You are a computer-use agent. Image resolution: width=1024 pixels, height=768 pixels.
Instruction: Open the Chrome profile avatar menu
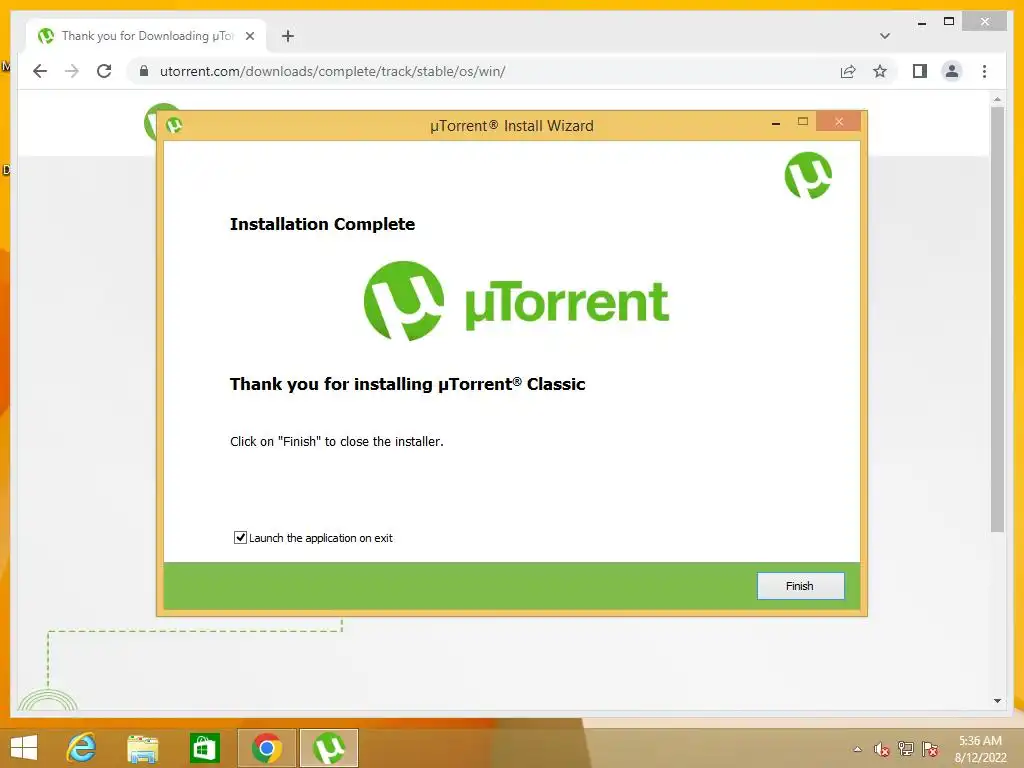click(952, 71)
